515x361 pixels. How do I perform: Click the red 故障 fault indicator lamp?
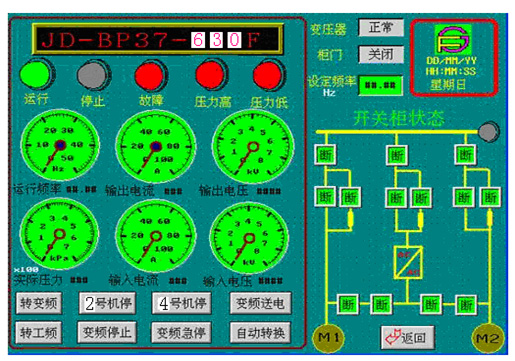[151, 76]
